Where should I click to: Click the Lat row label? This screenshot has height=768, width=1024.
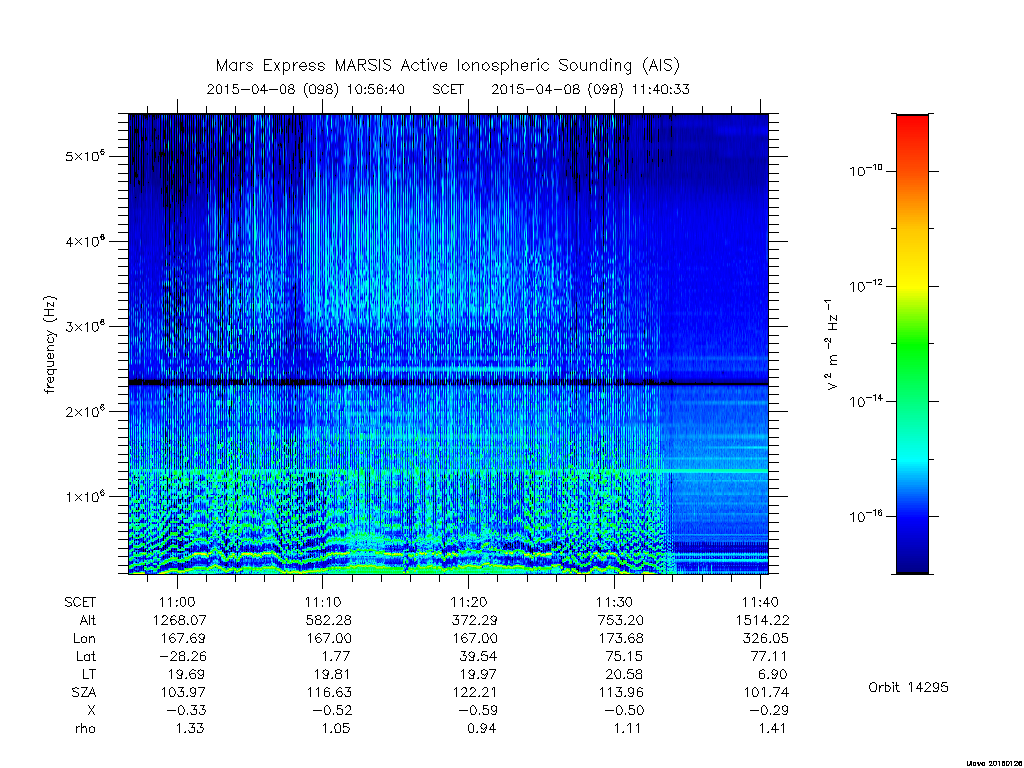85,656
